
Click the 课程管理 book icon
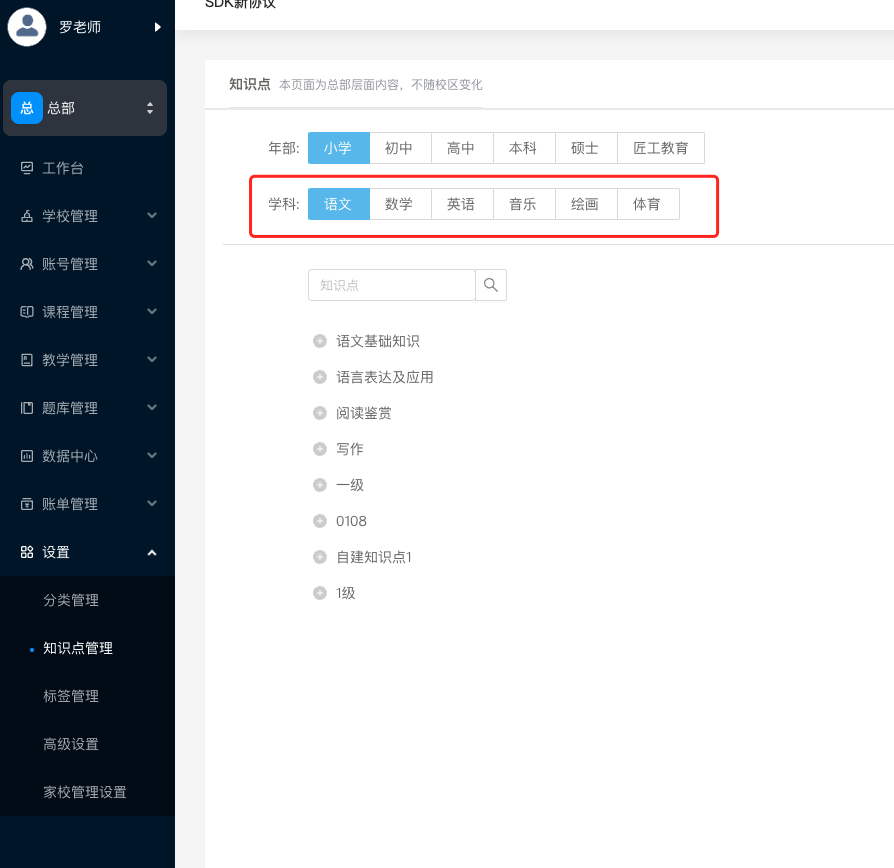(27, 311)
